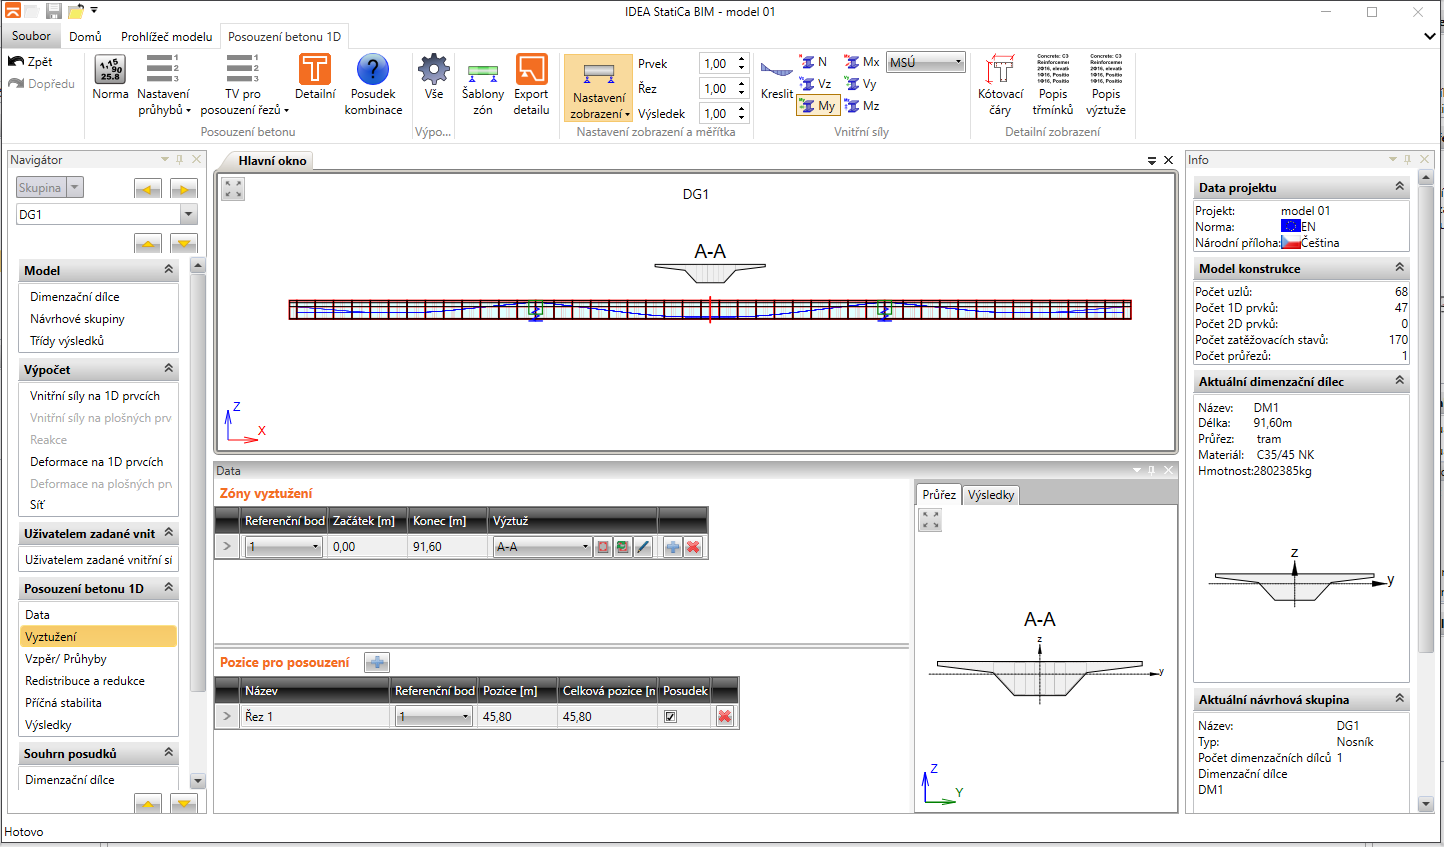The height and width of the screenshot is (847, 1444).
Task: Open Redistribuce a redukce item
Action: coord(85,681)
